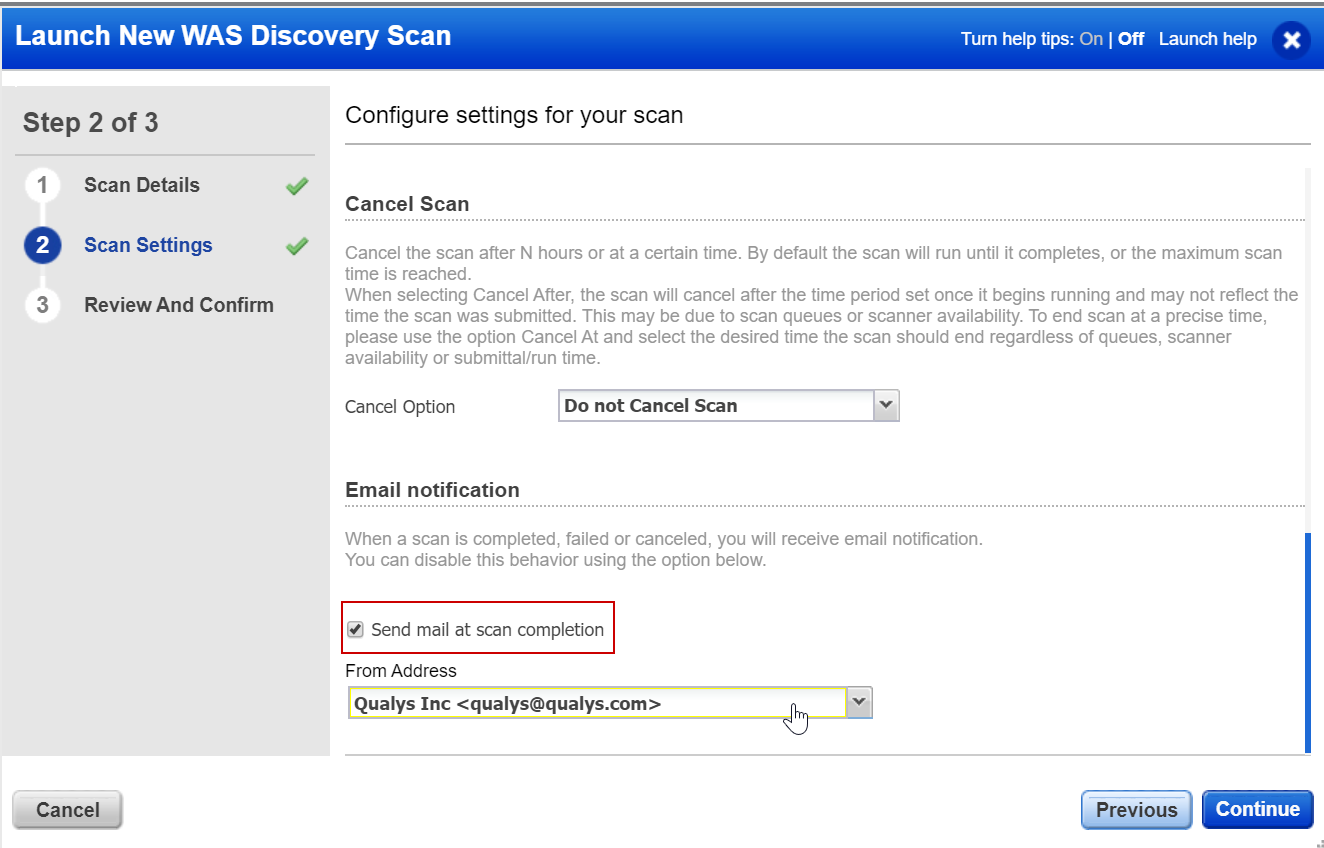The image size is (1324, 848).
Task: Select the Review And Confirm step
Action: (x=179, y=305)
